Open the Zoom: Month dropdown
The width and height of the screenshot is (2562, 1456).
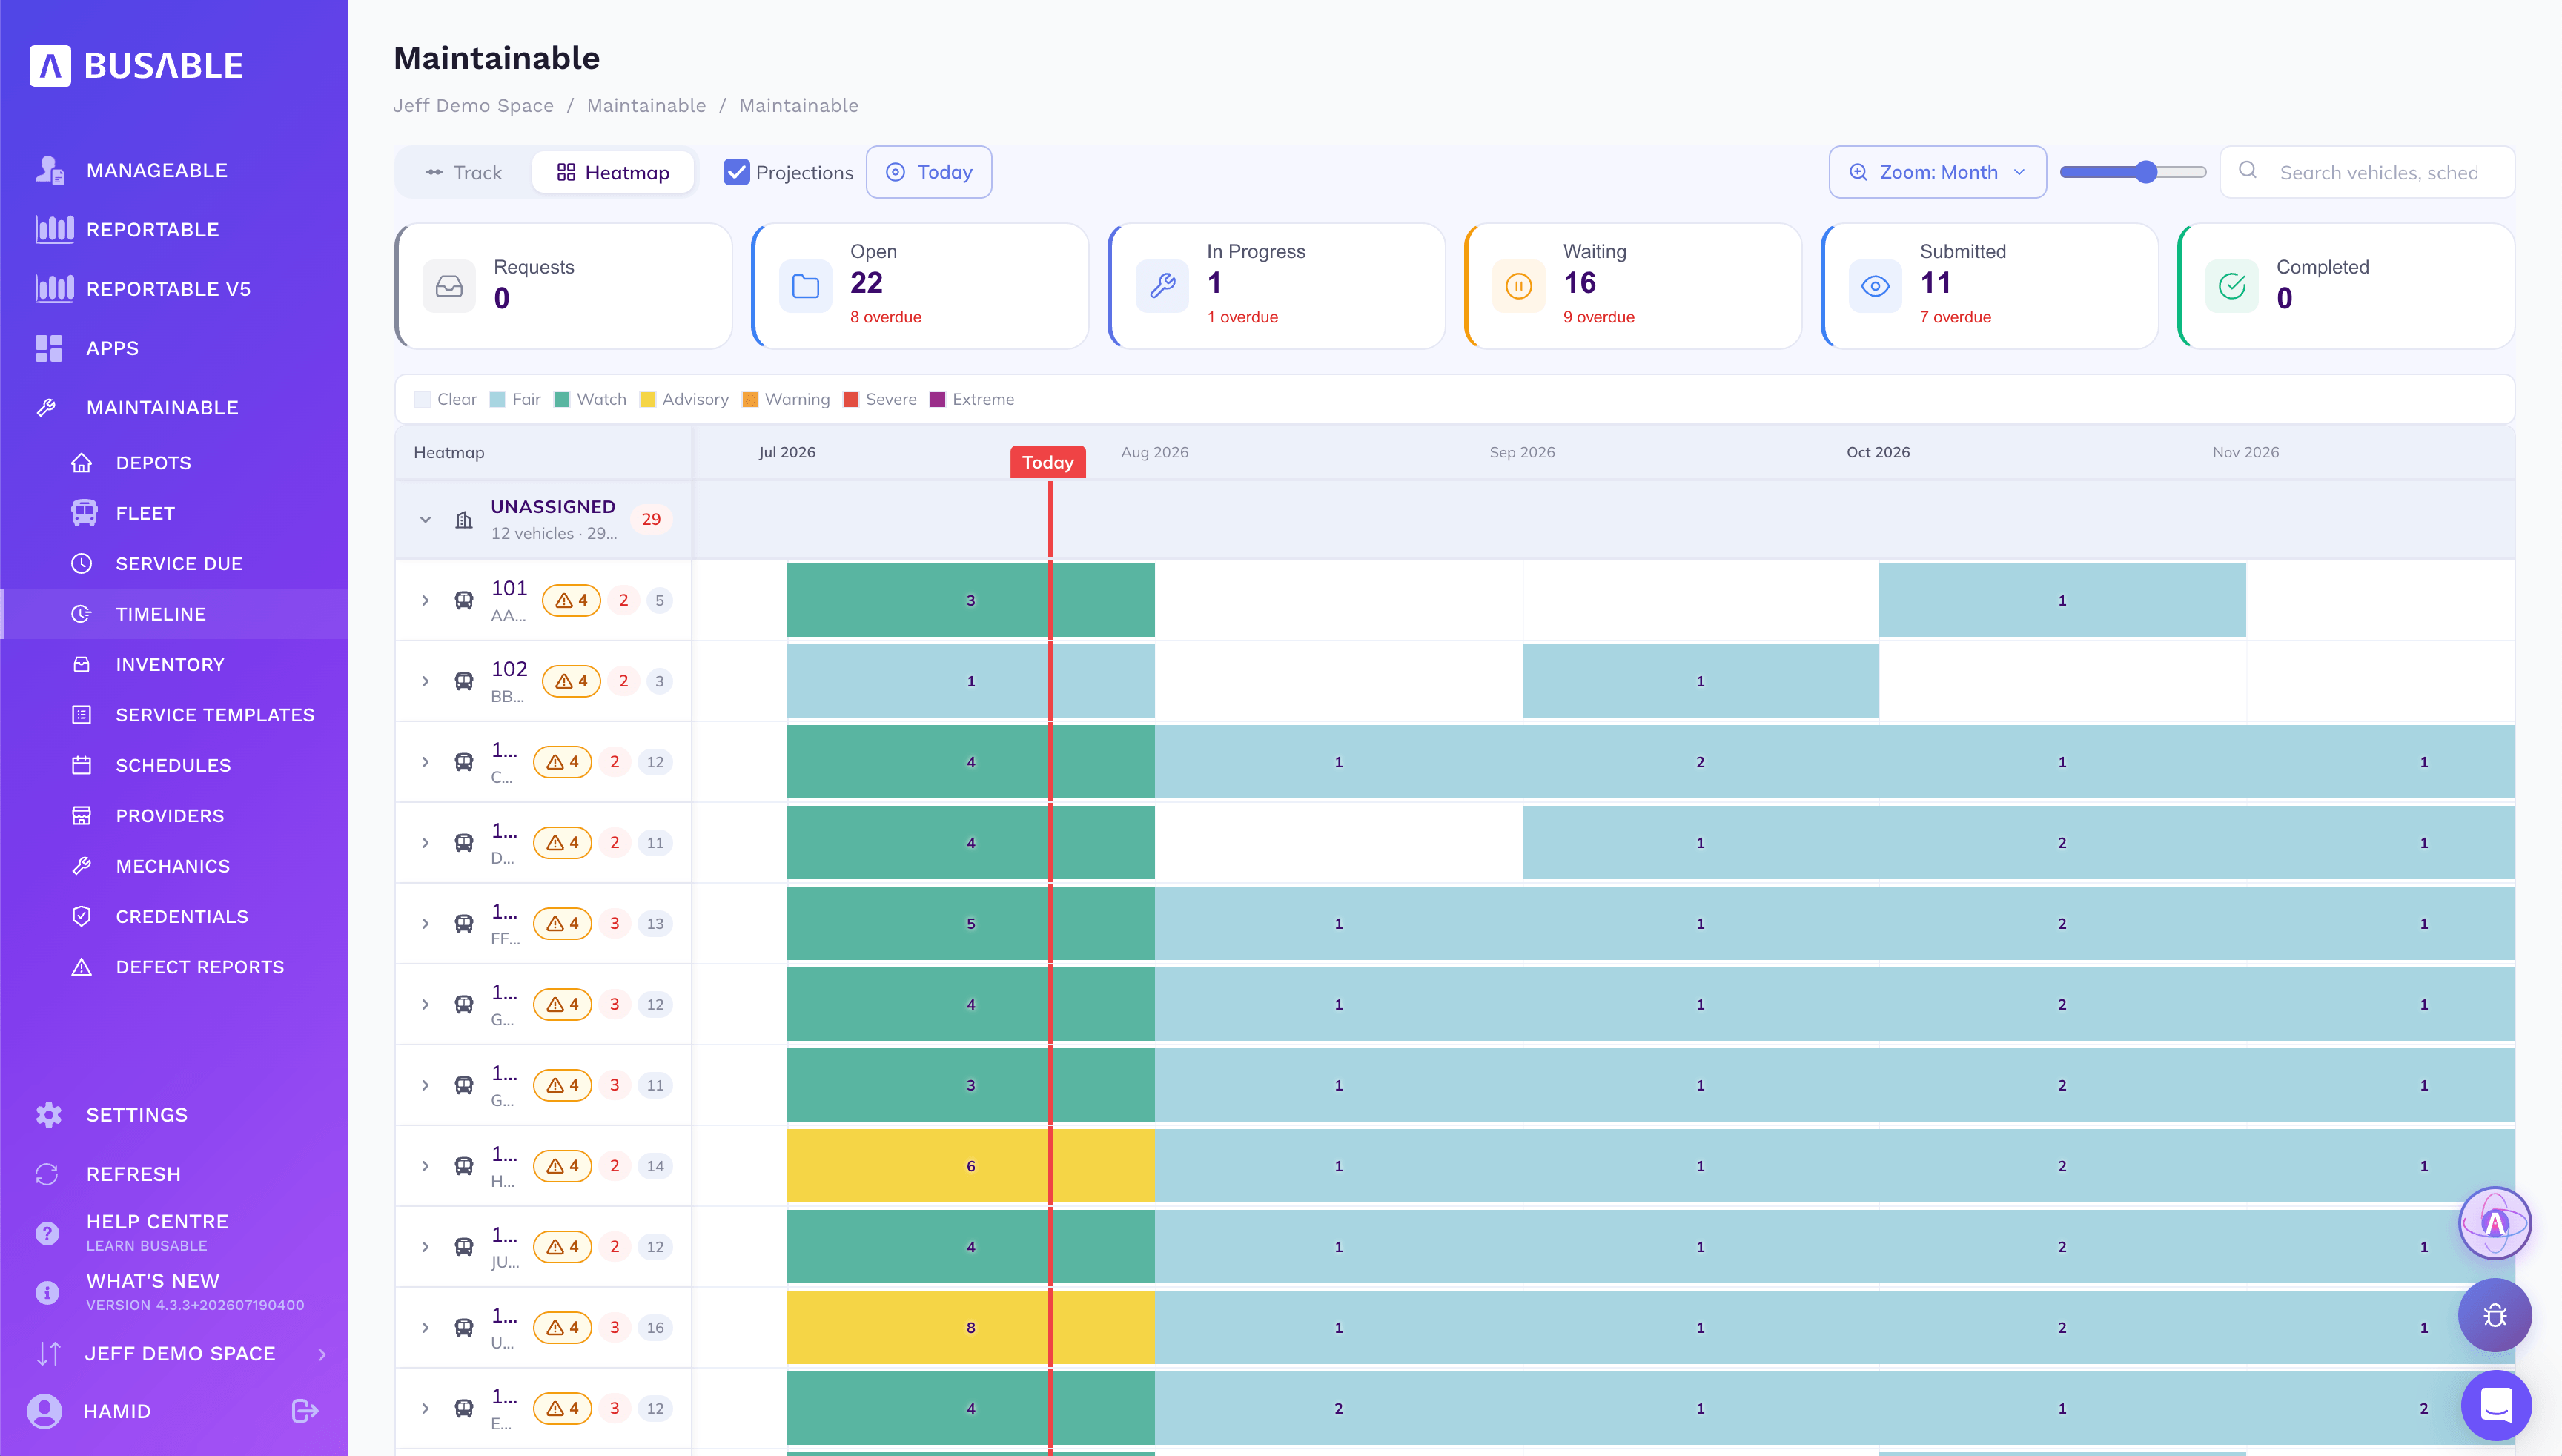click(x=1937, y=172)
